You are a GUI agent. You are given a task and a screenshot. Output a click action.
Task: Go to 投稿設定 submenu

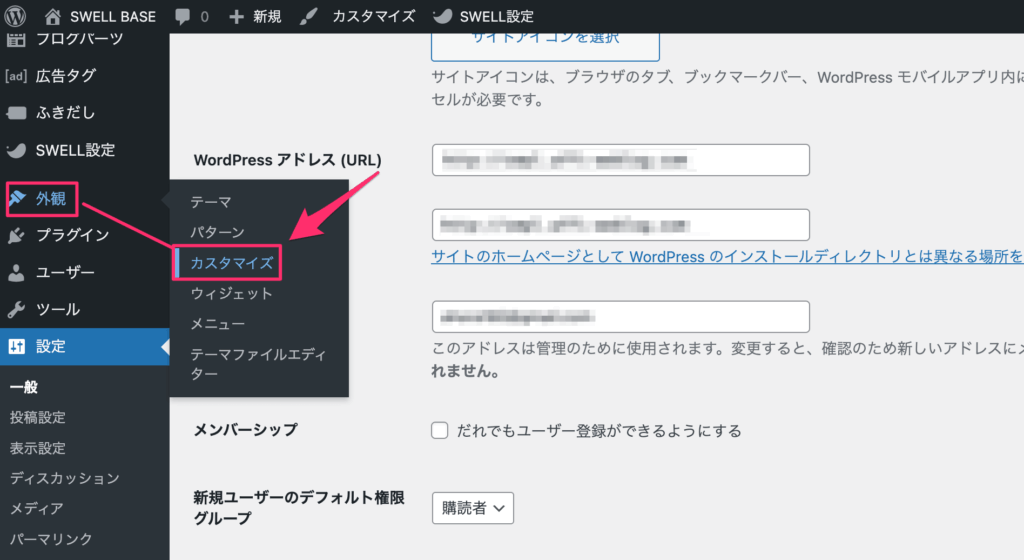tap(37, 418)
